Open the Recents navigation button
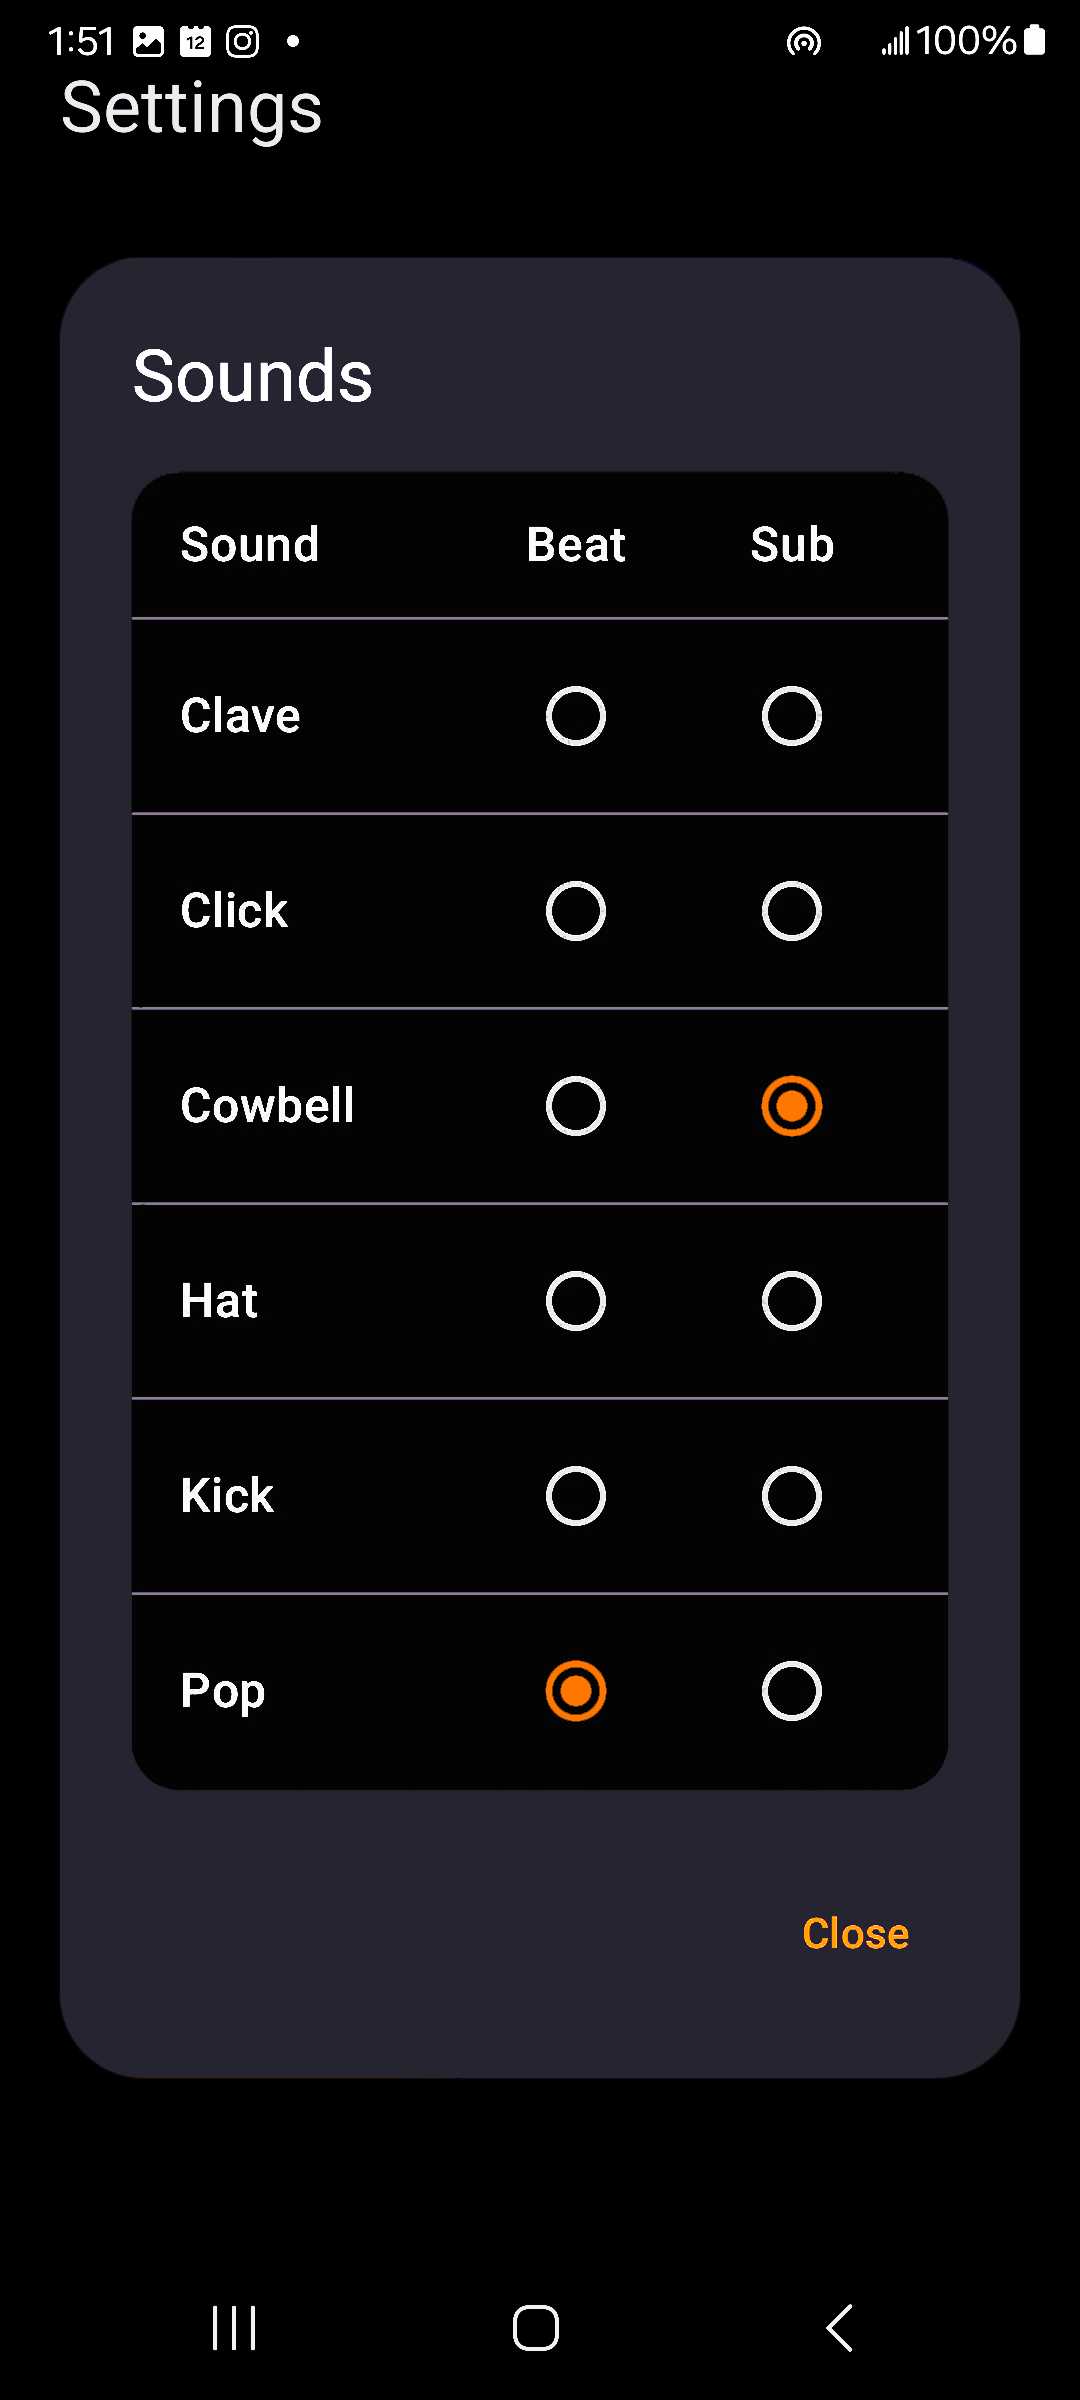Image resolution: width=1080 pixels, height=2400 pixels. point(232,2326)
